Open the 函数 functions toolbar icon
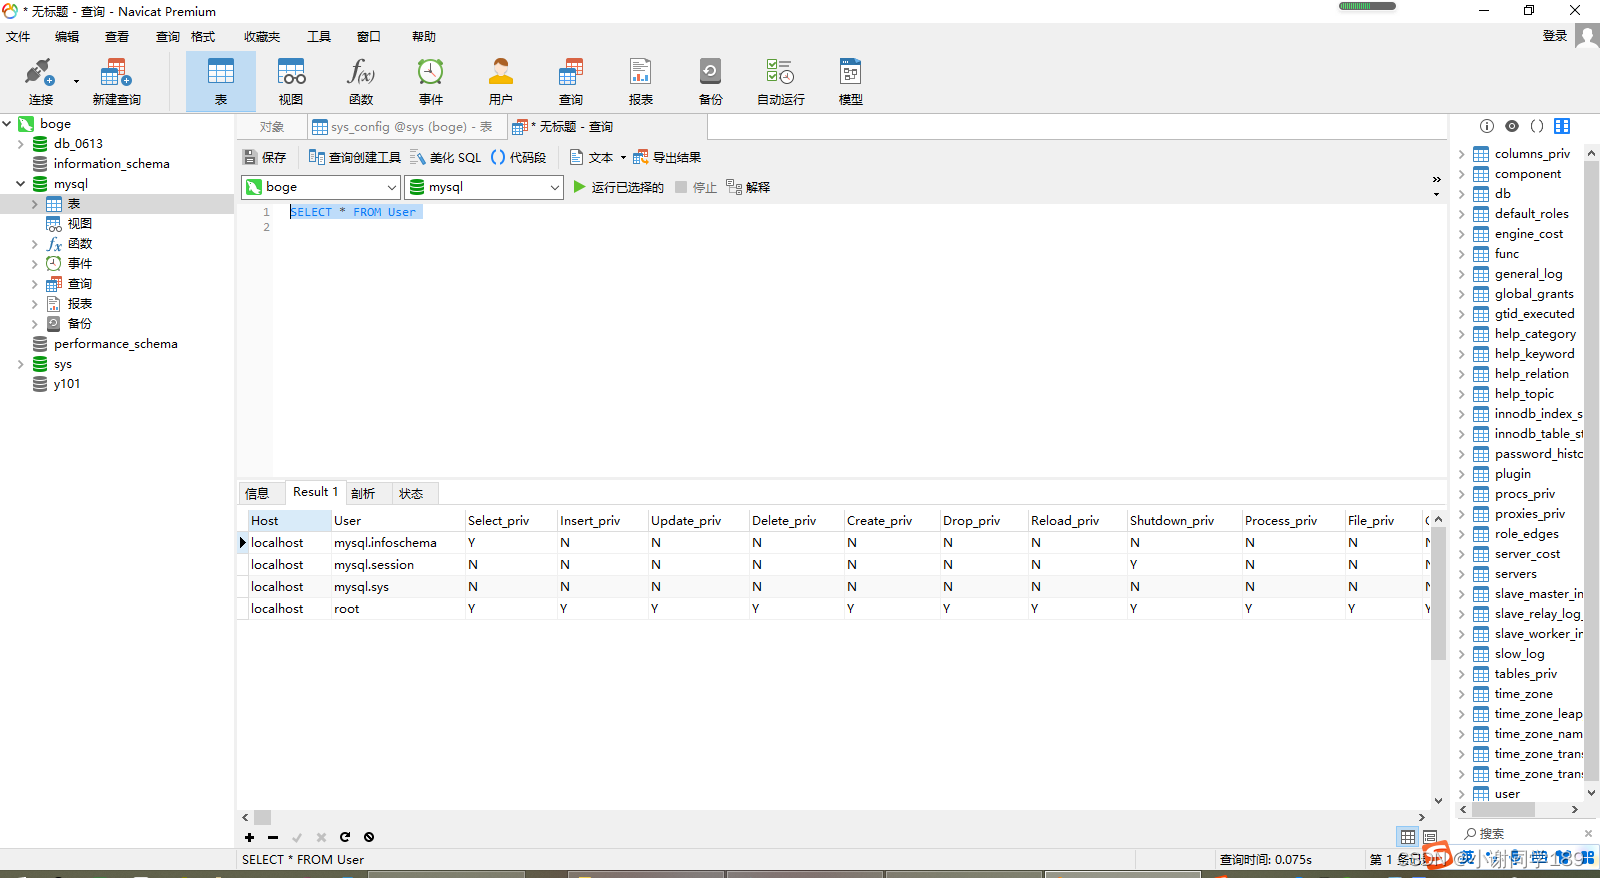The height and width of the screenshot is (878, 1600). click(361, 81)
